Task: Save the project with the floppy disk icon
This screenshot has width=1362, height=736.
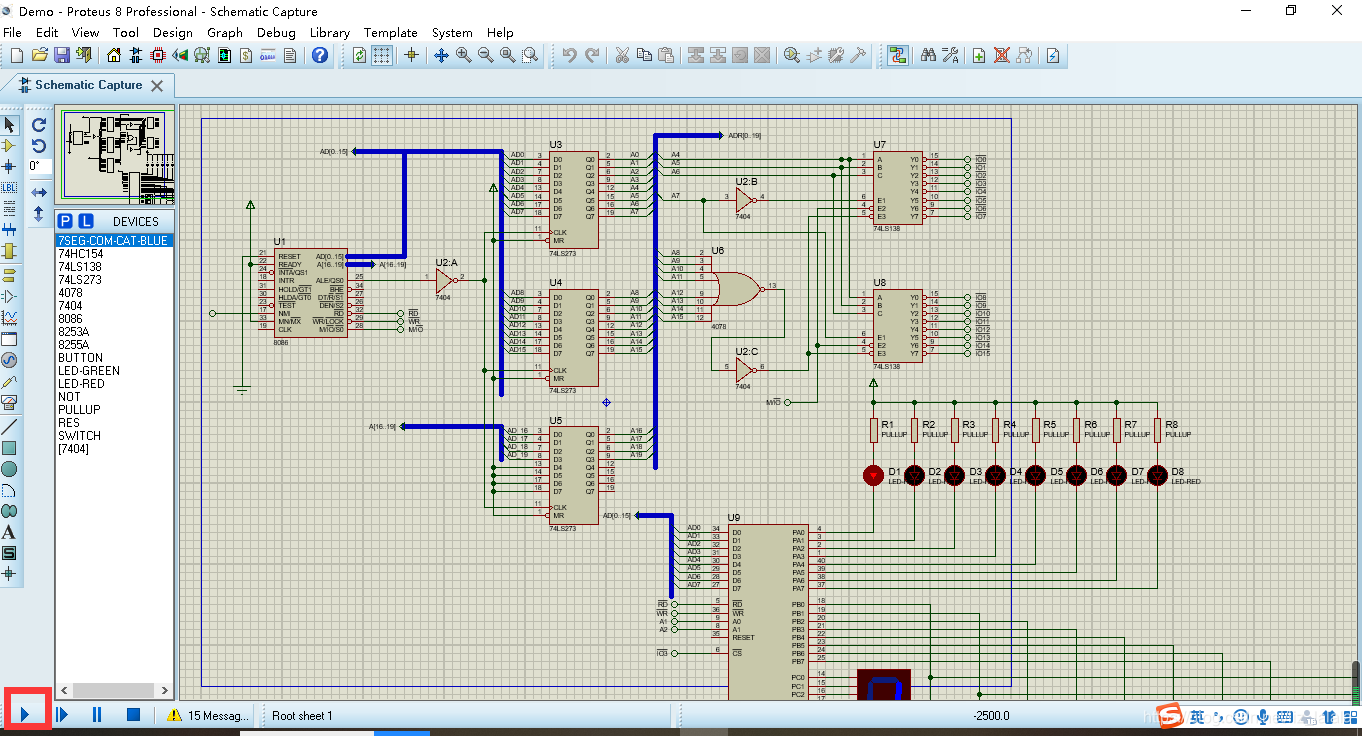Action: pos(62,55)
